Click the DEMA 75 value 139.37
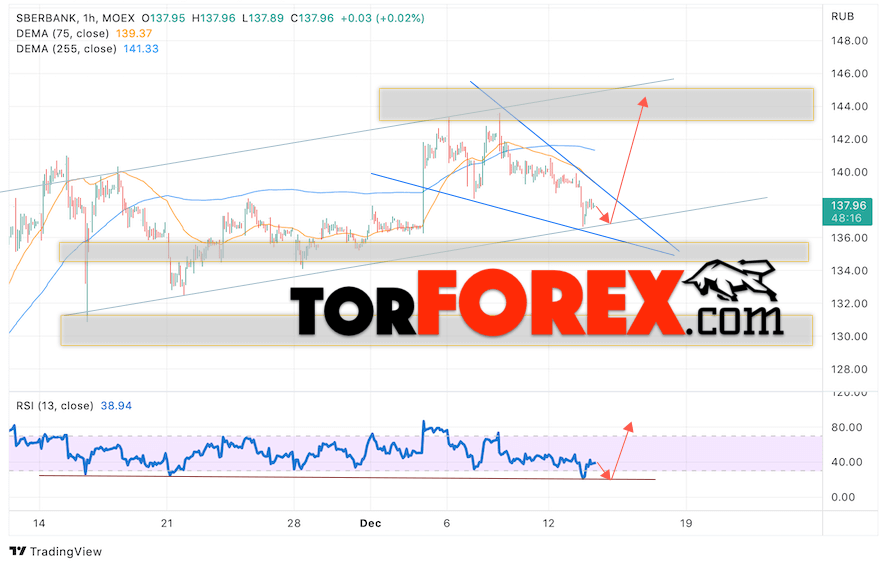Viewport: 887px width, 567px height. point(134,33)
